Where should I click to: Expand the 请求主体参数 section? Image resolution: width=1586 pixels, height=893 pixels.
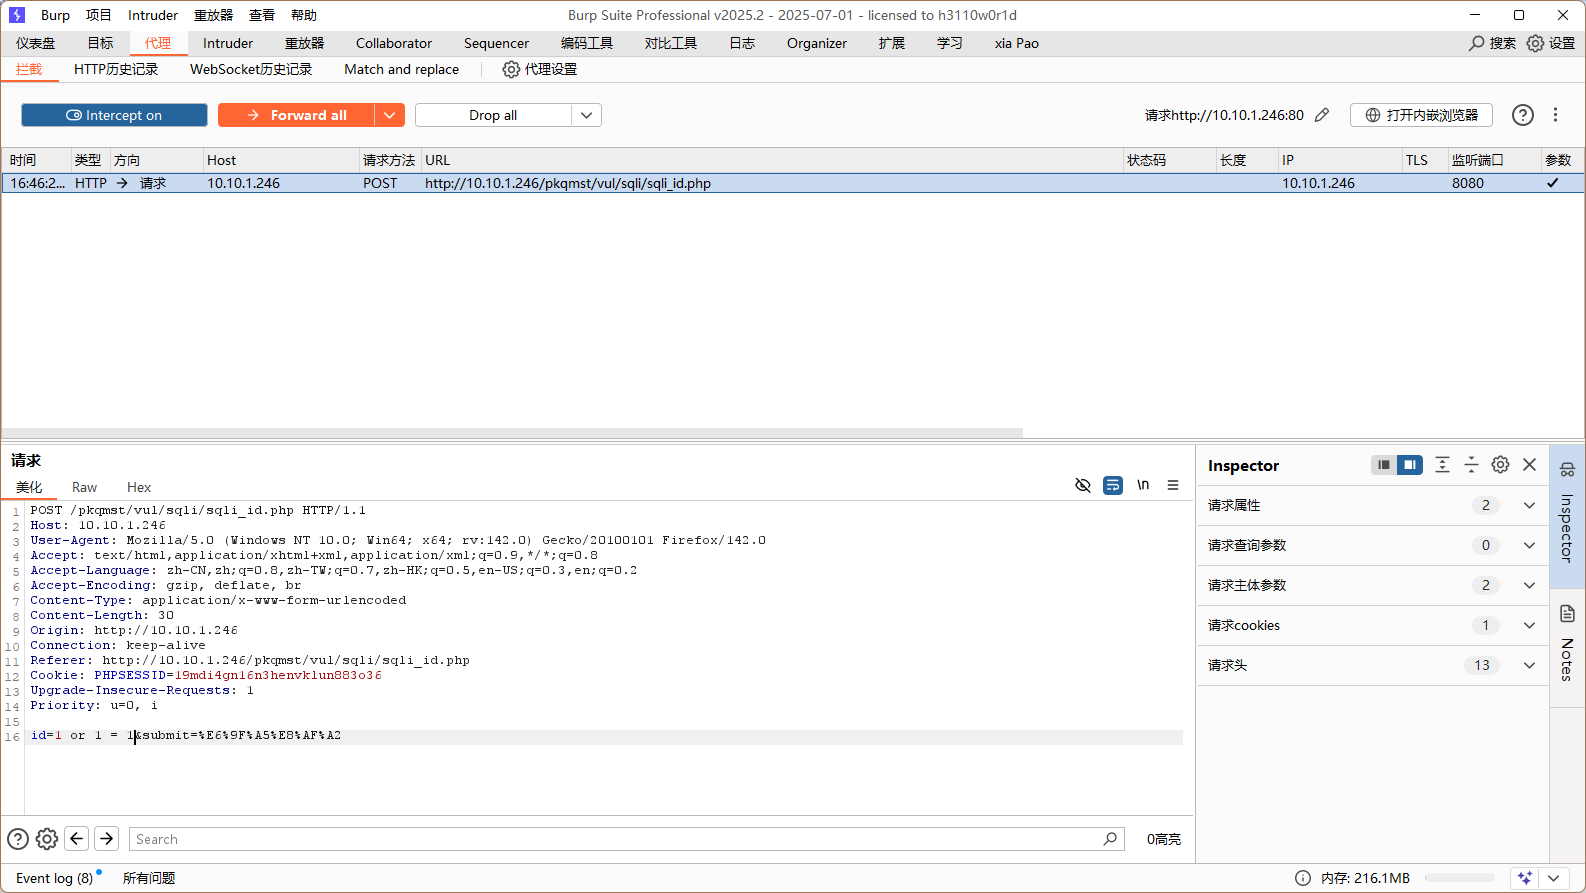point(1529,585)
